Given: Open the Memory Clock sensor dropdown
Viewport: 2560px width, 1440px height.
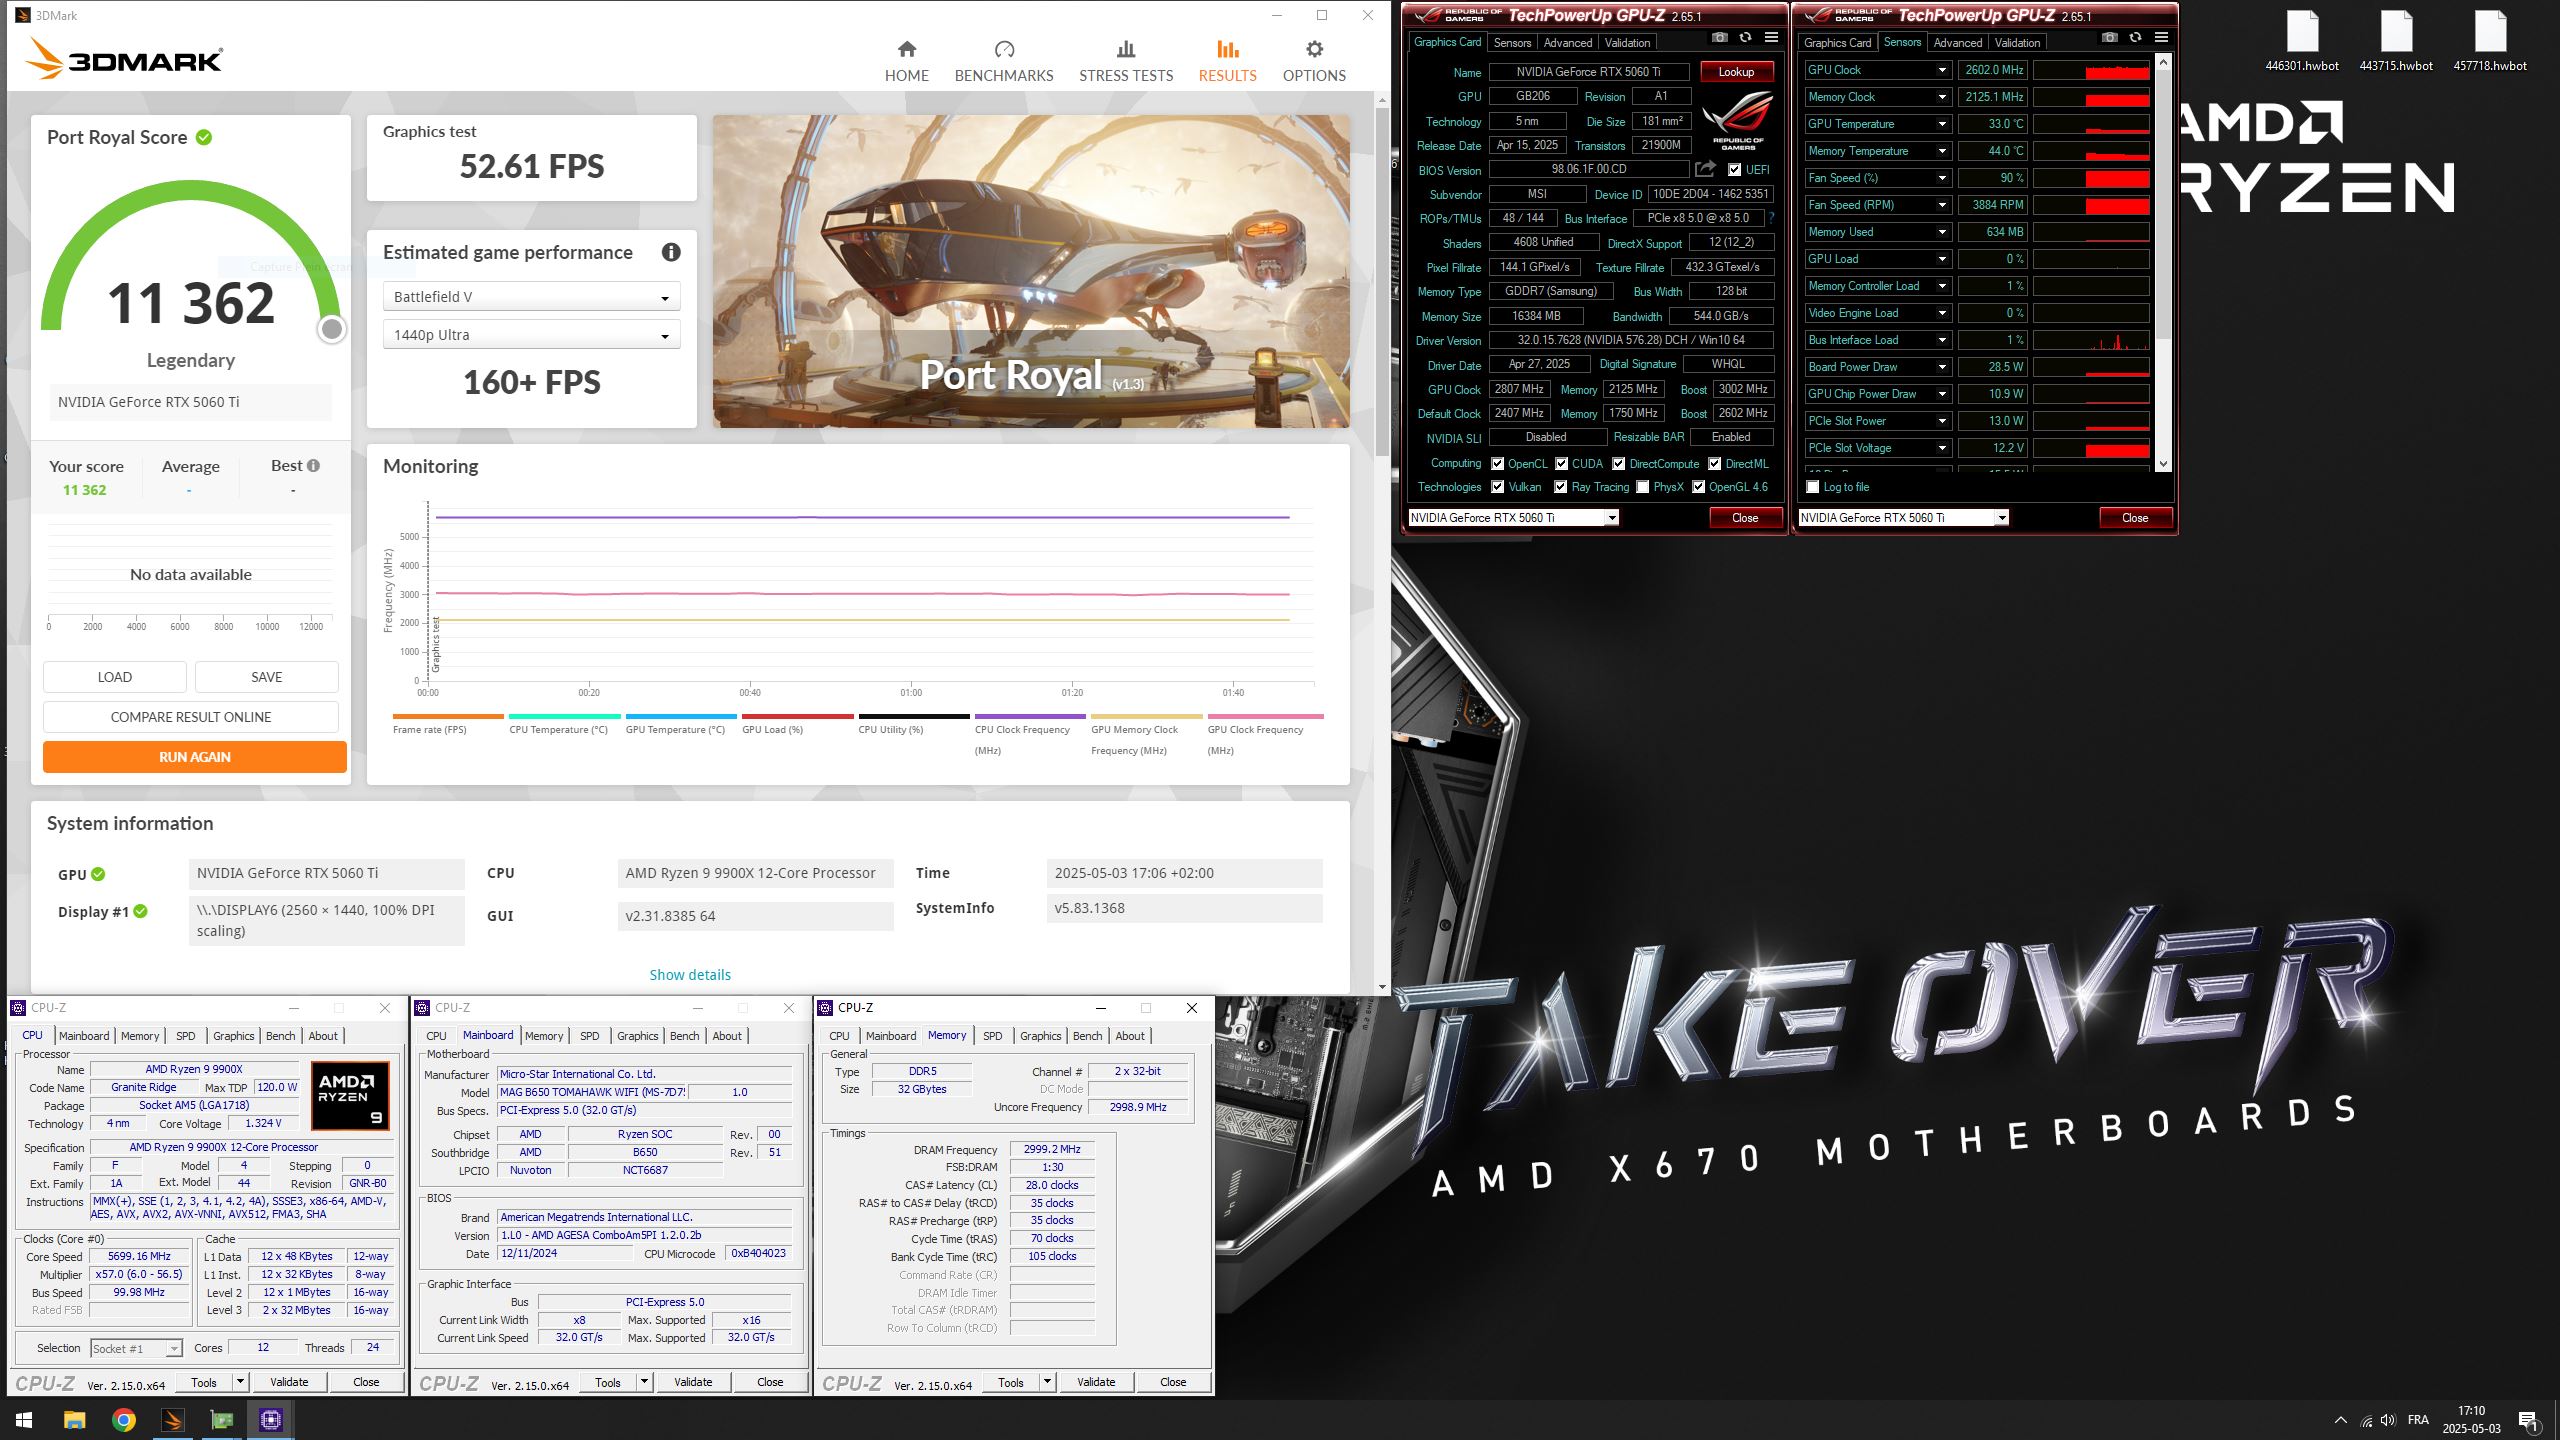Looking at the screenshot, I should click(1941, 97).
